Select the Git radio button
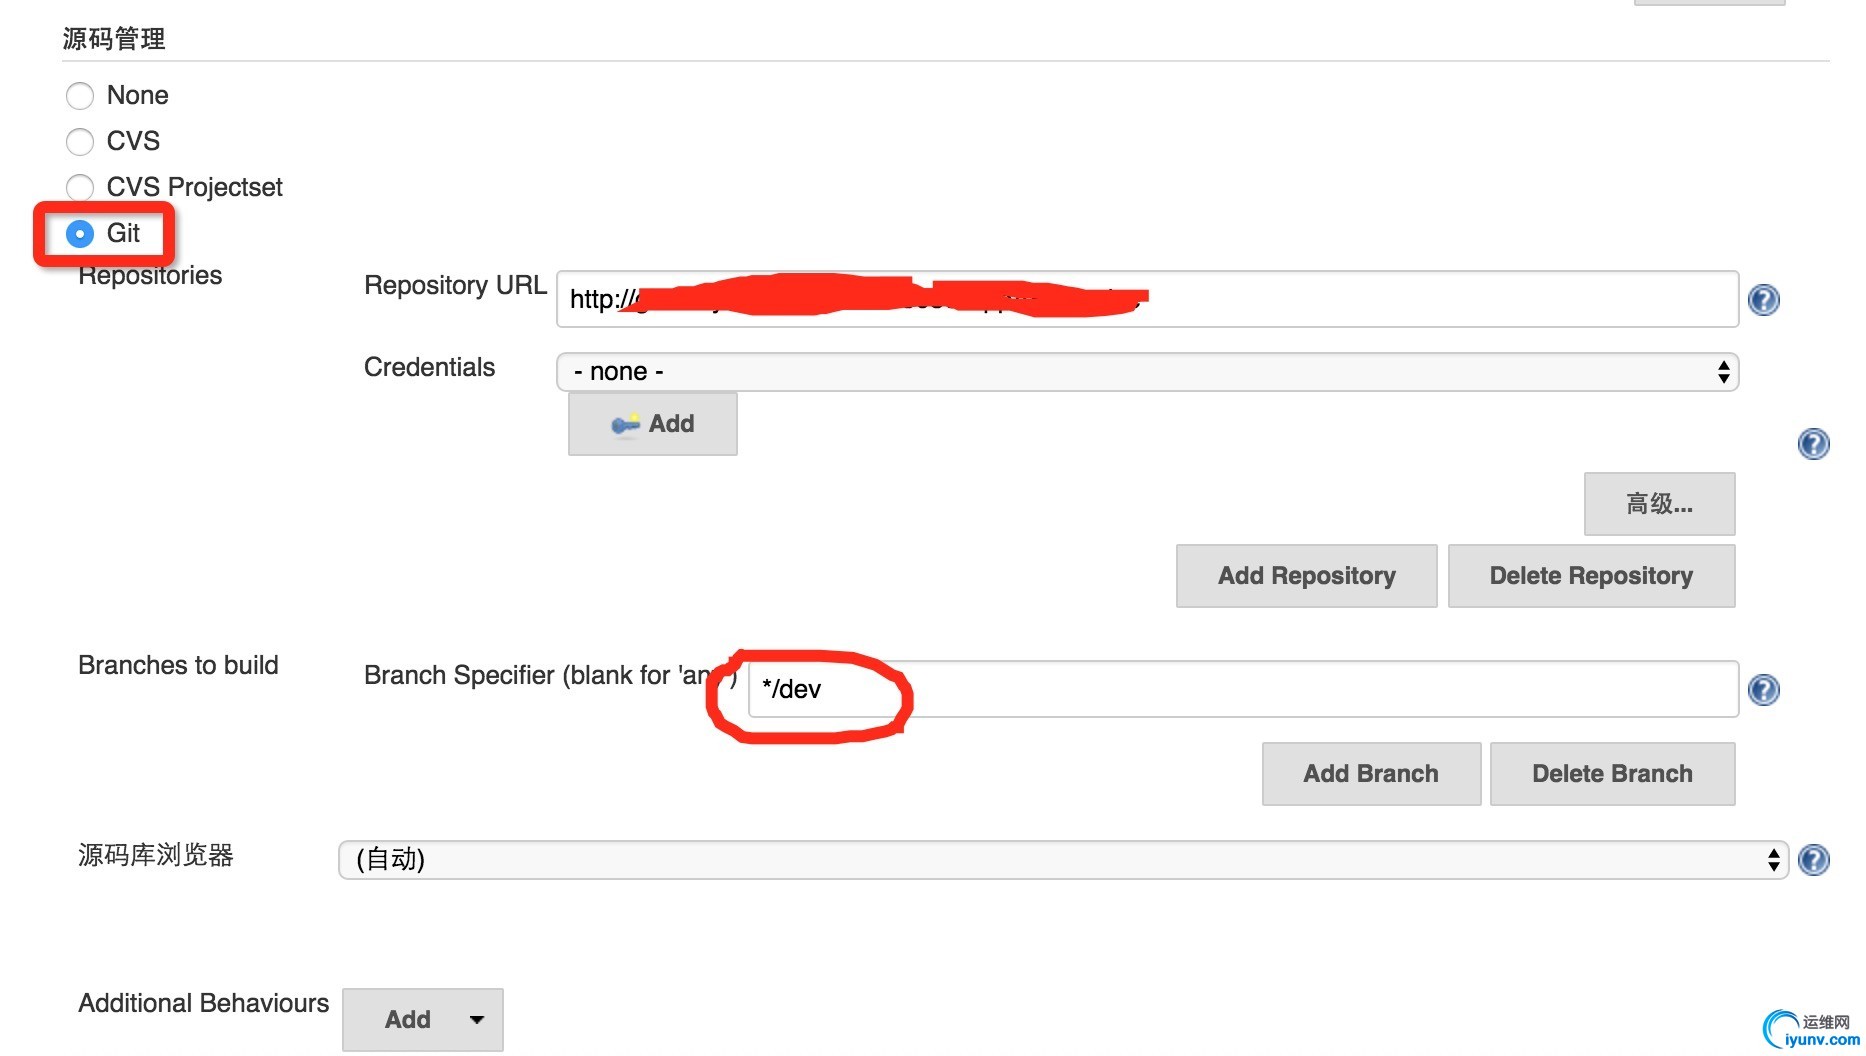The width and height of the screenshot is (1866, 1056). [x=80, y=234]
